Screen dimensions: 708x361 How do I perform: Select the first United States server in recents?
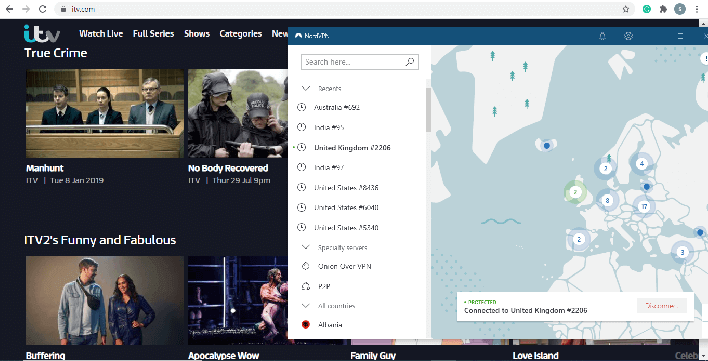coord(346,187)
